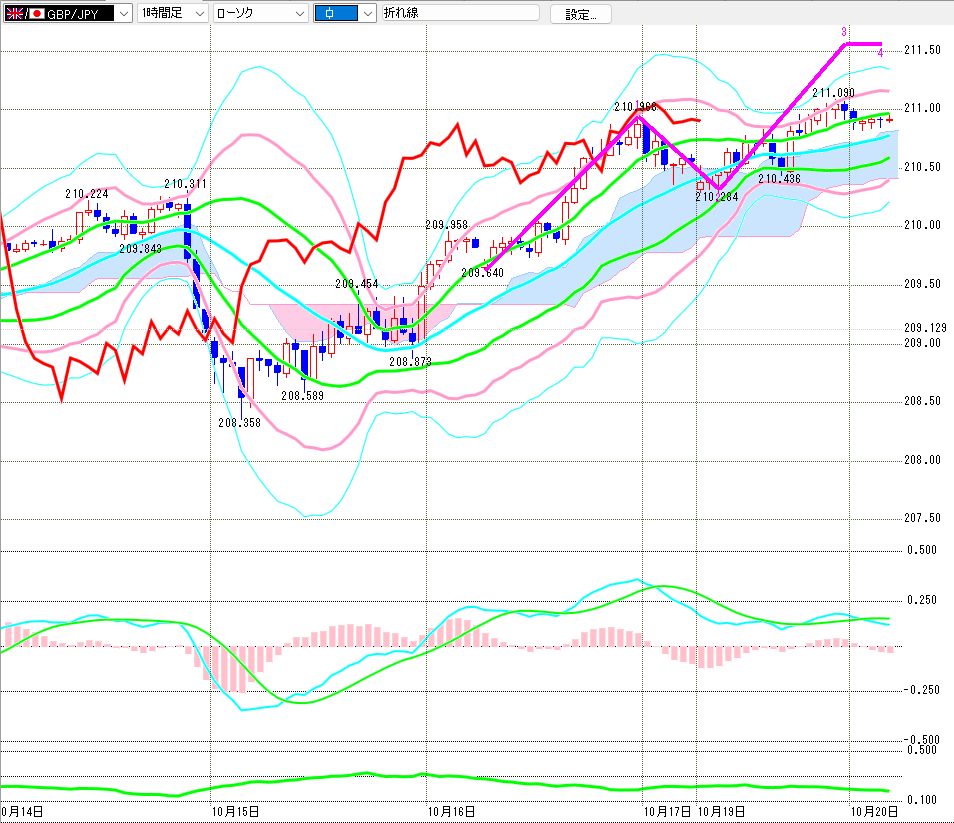
Task: Click the 0.100 indicator axis label
Action: pyautogui.click(x=922, y=800)
